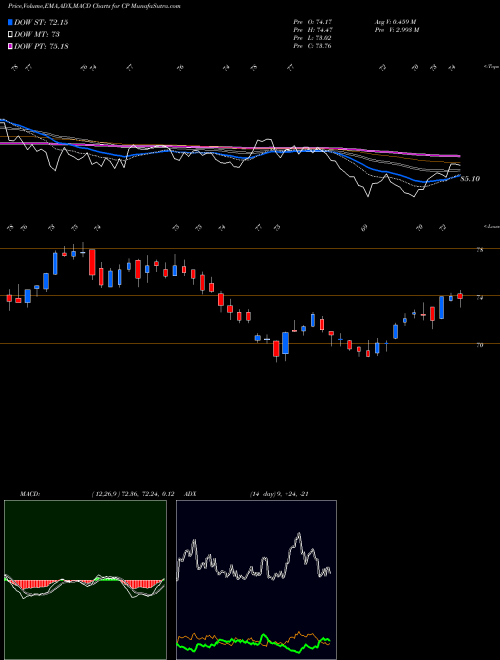Click the white DOW MT legend swatch

click(x=11, y=34)
